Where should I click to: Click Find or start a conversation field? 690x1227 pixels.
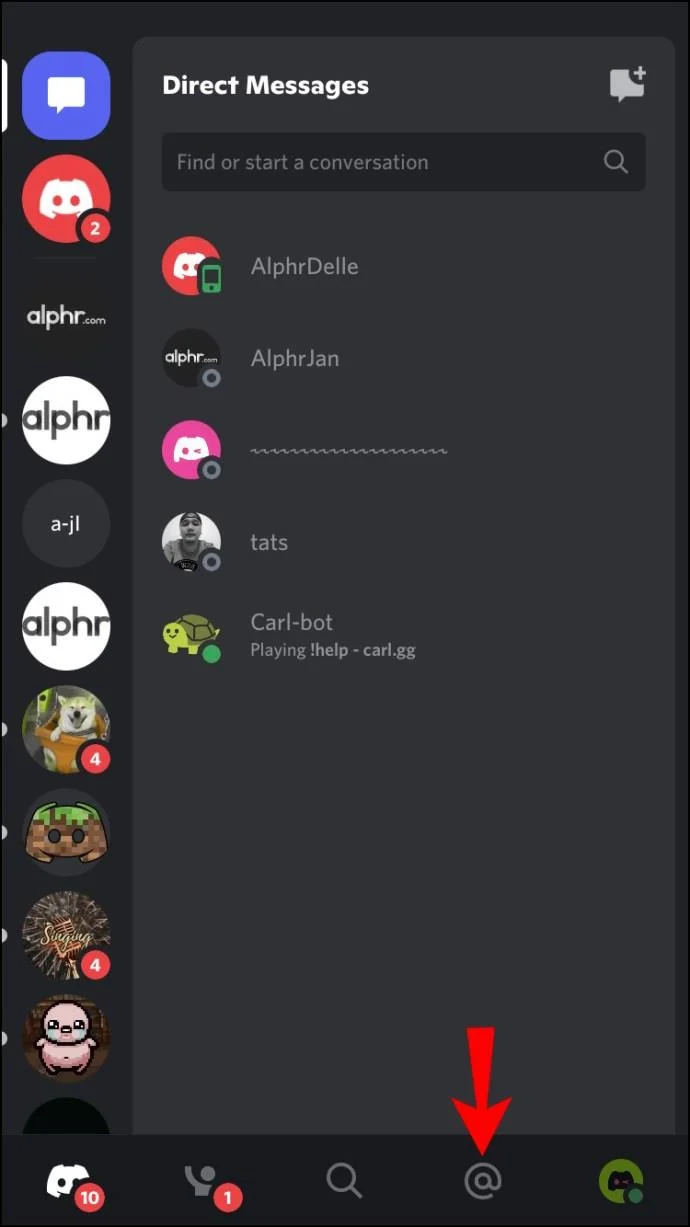click(x=403, y=162)
